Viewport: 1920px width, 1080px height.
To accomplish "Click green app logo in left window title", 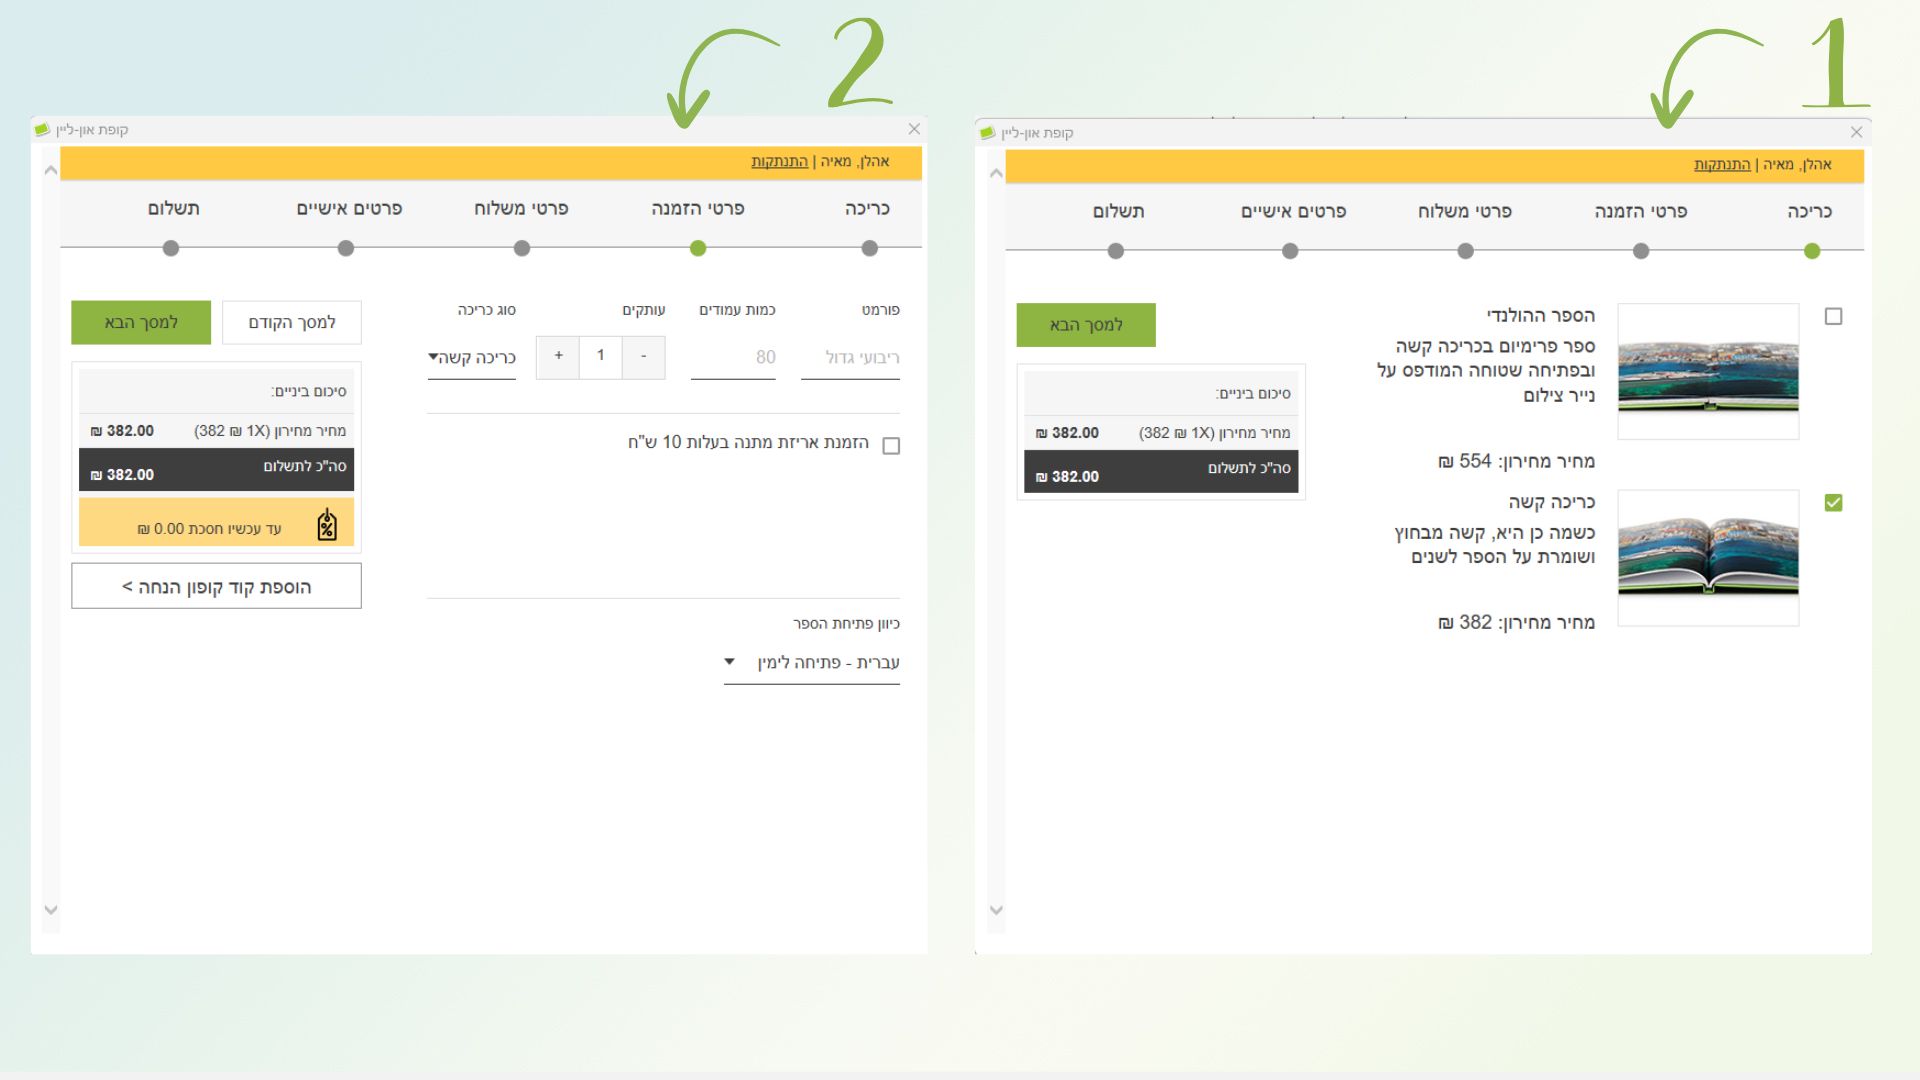I will tap(42, 129).
